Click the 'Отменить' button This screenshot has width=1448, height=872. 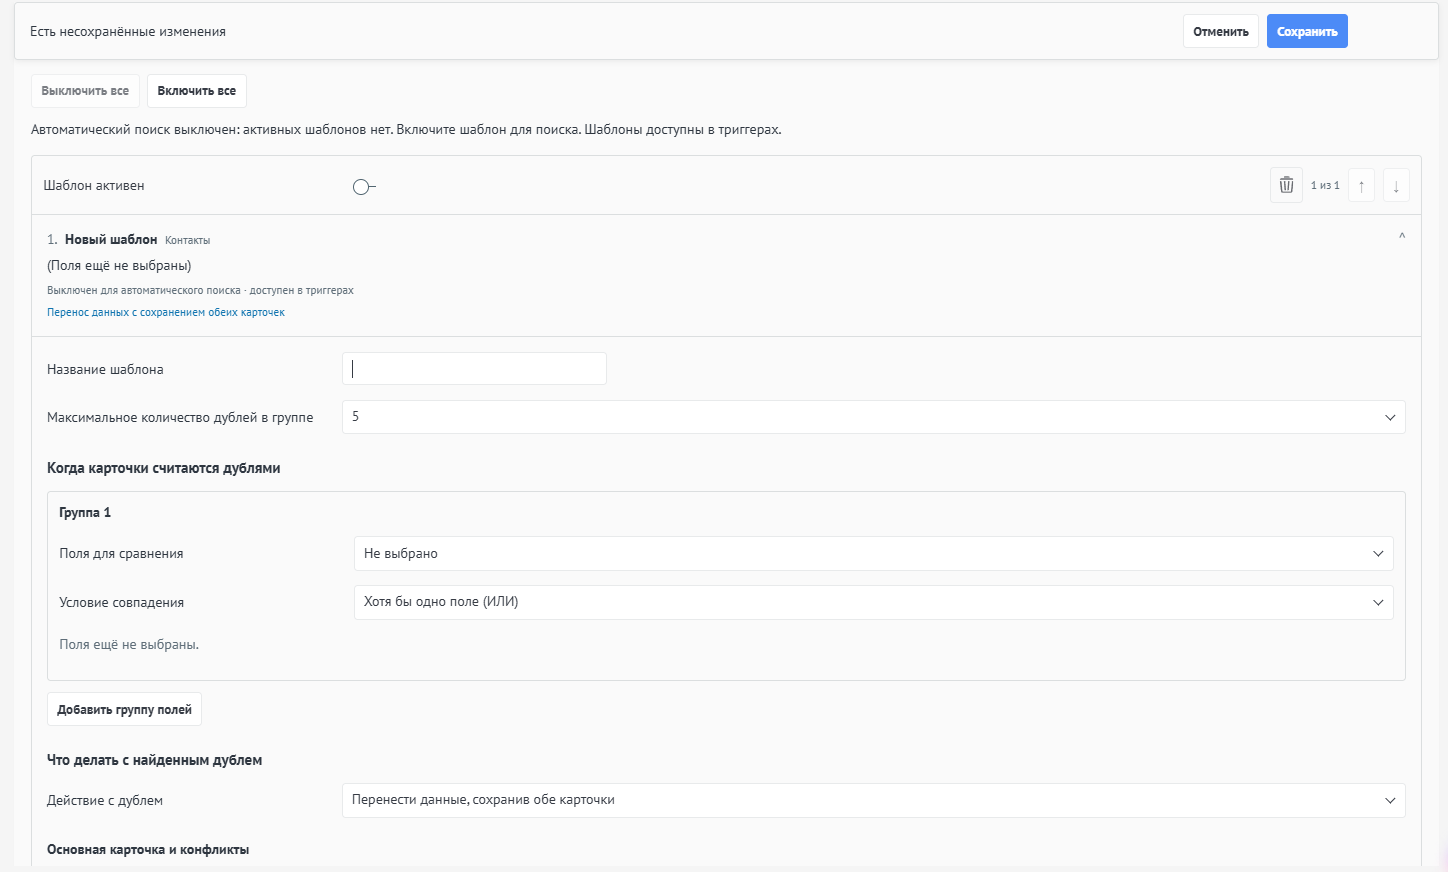coord(1220,31)
